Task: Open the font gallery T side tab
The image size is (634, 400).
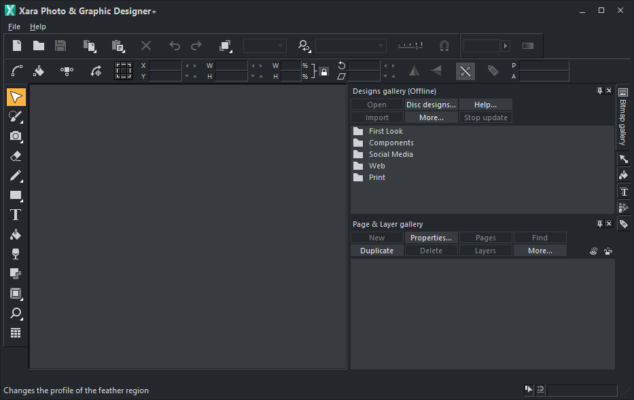Action: coord(623,192)
